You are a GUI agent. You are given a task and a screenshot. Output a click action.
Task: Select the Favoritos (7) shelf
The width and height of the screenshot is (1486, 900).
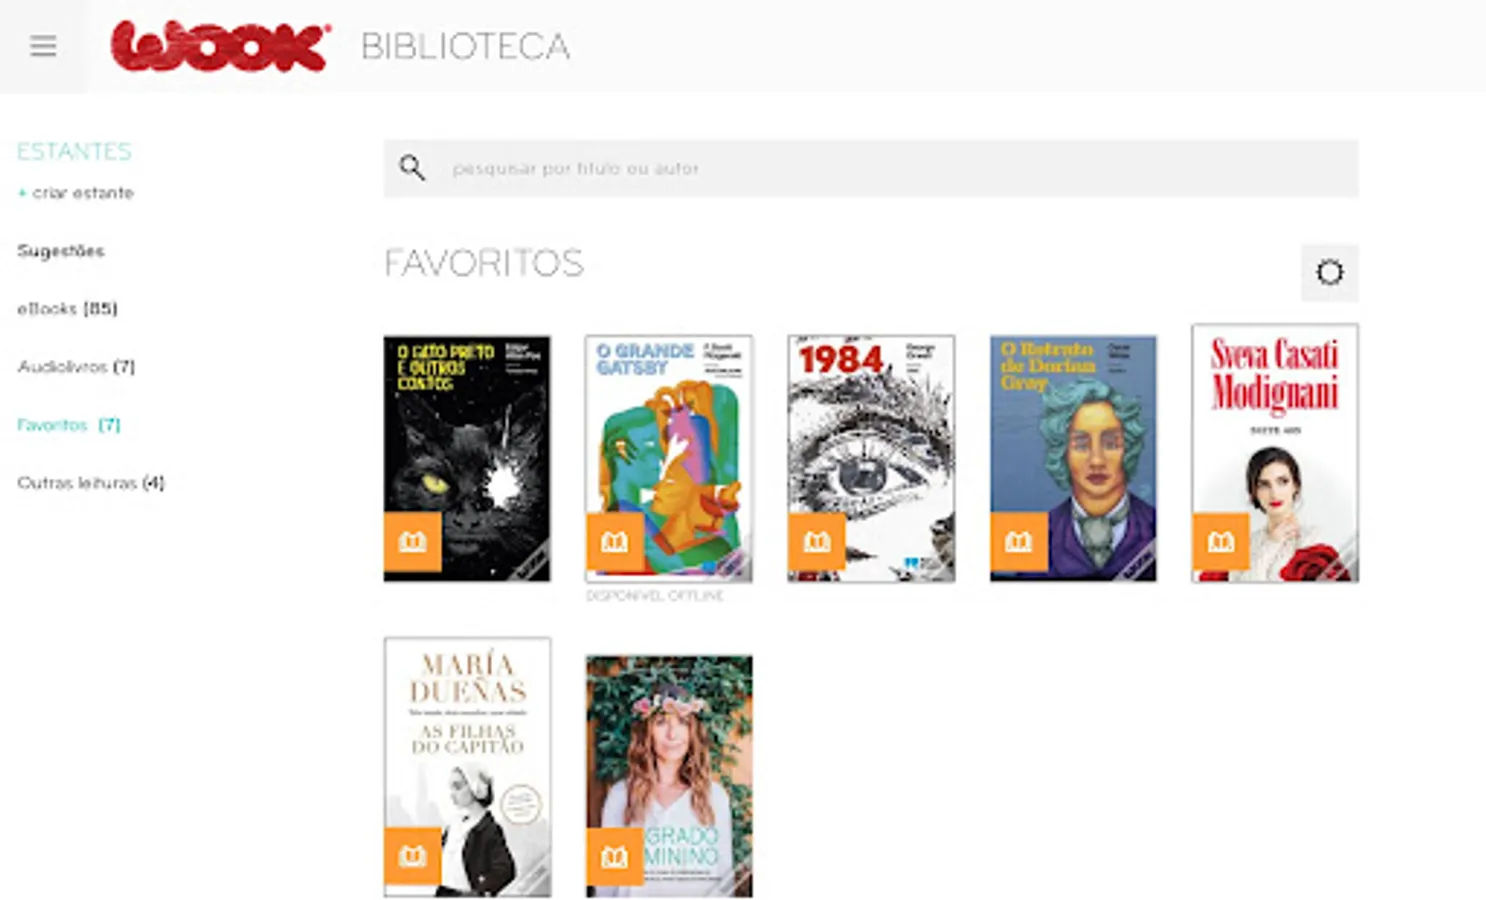[x=69, y=425]
